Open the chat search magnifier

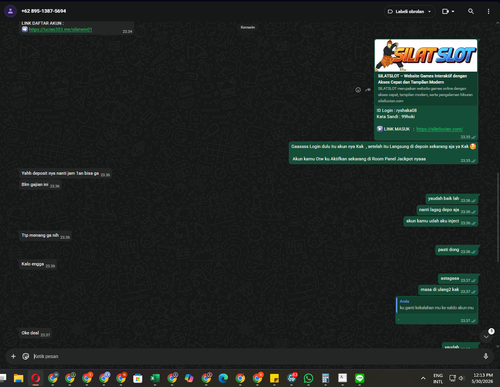(x=471, y=11)
